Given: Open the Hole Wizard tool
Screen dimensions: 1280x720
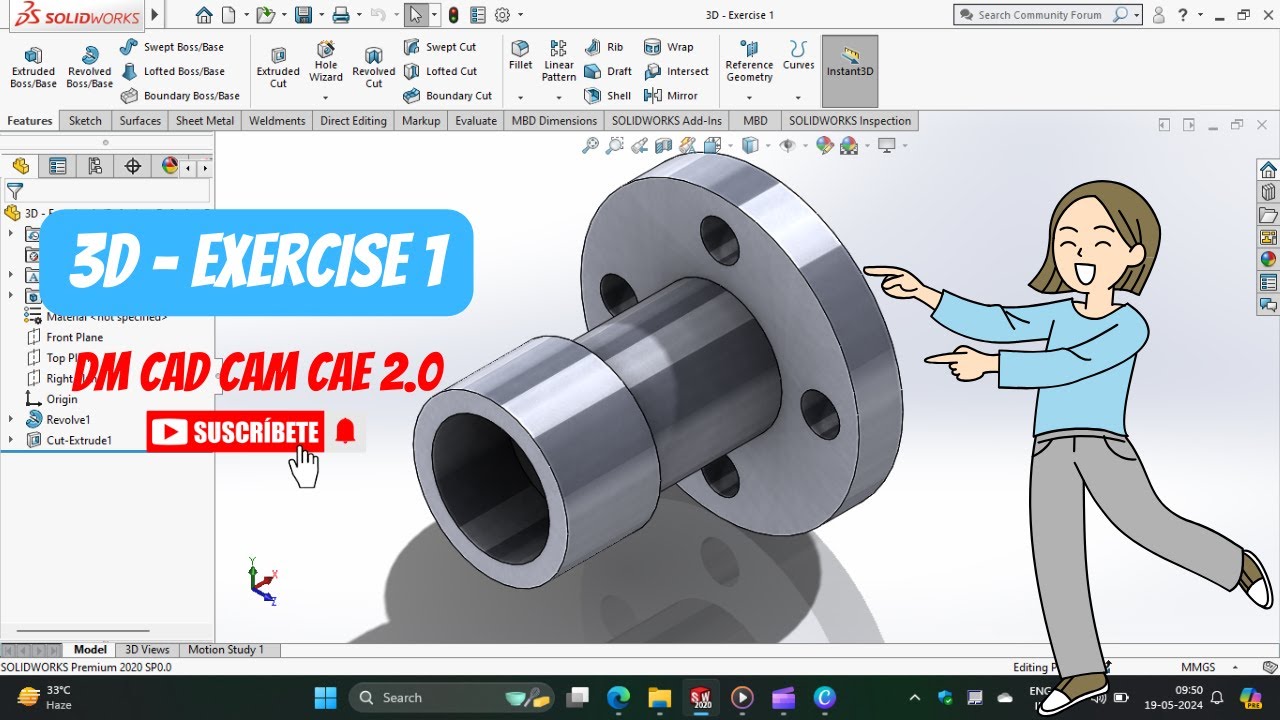Looking at the screenshot, I should coord(326,62).
